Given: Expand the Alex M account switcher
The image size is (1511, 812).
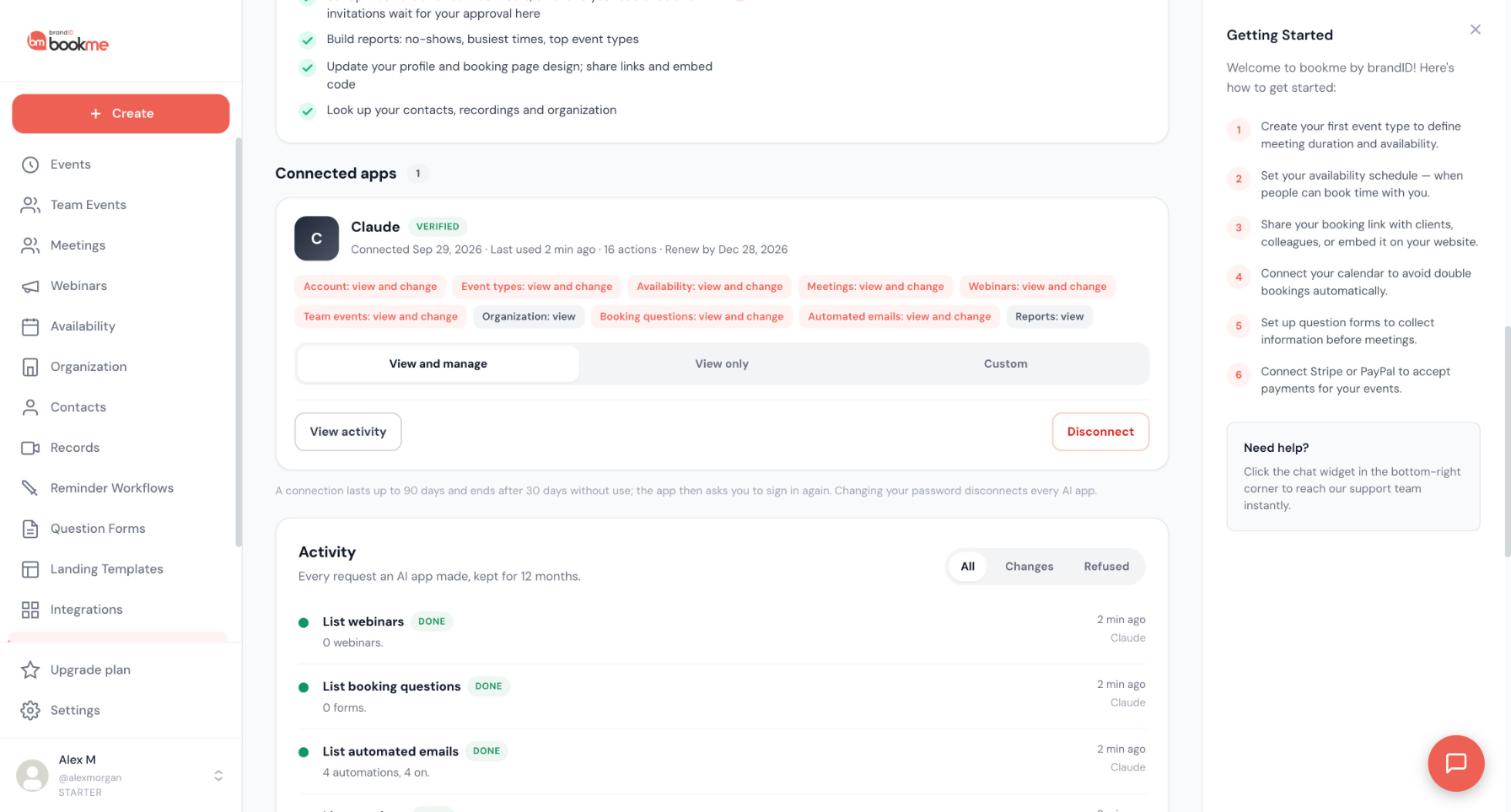Looking at the screenshot, I should 218,776.
